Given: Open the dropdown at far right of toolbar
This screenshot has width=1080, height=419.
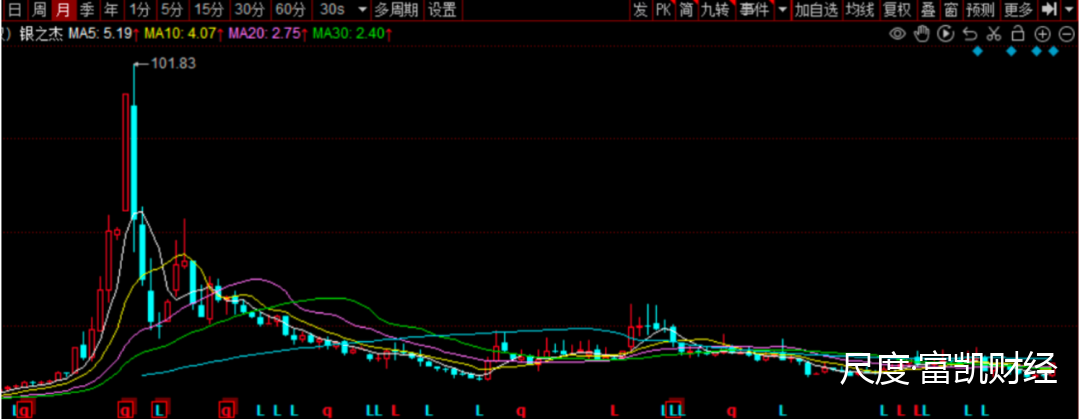Looking at the screenshot, I should pos(1070,10).
